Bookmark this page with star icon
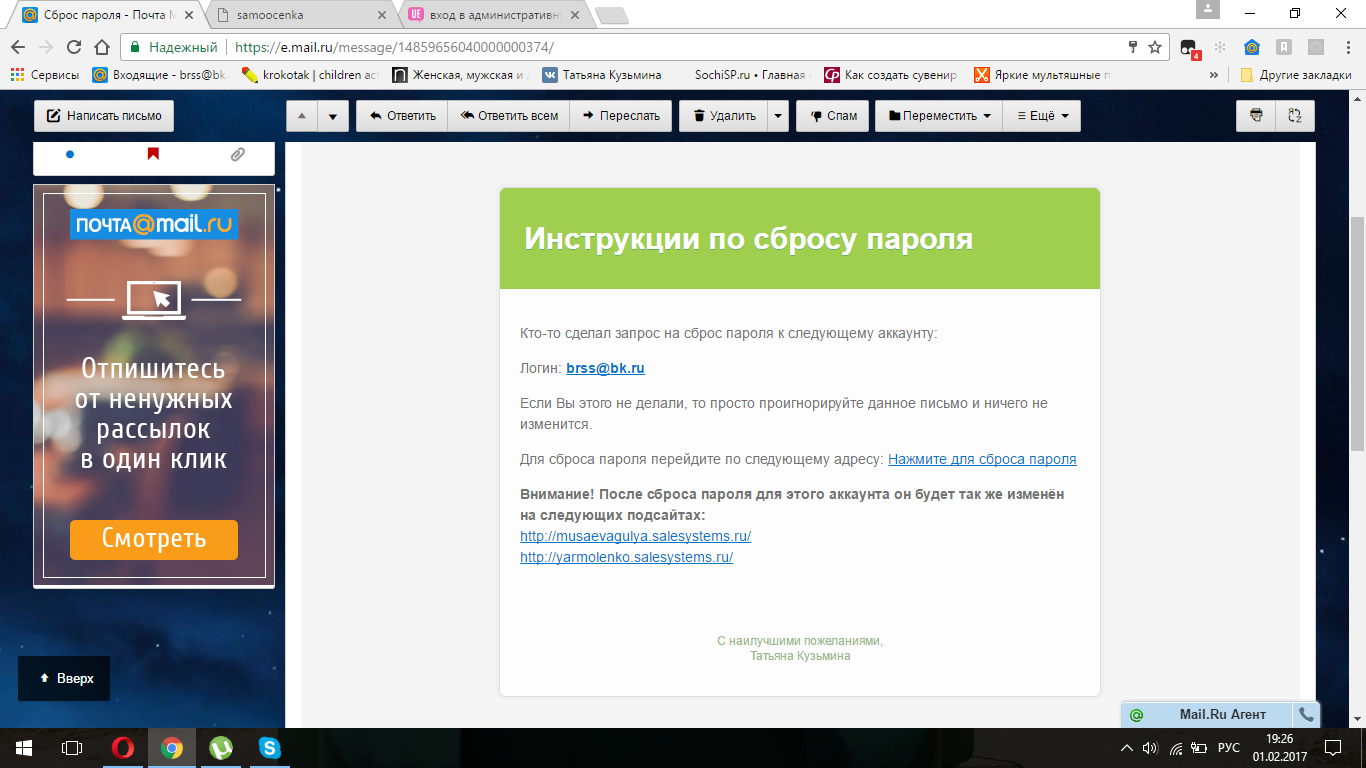The image size is (1366, 768). point(1155,47)
